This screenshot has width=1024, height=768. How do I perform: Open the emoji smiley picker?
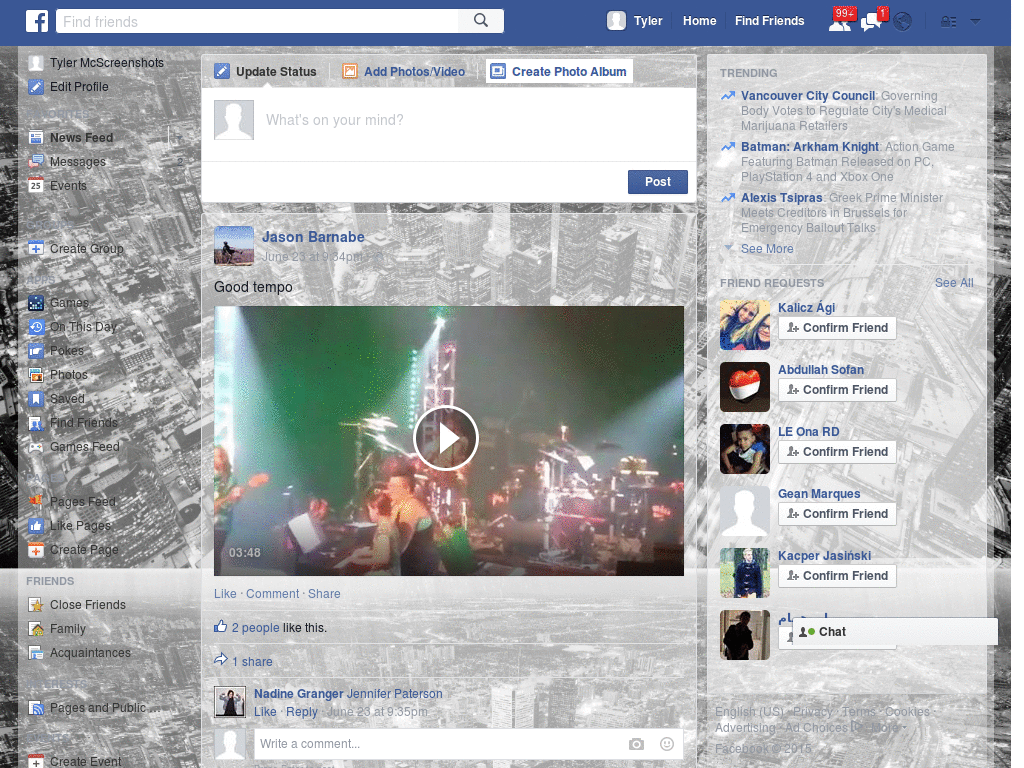tap(667, 744)
